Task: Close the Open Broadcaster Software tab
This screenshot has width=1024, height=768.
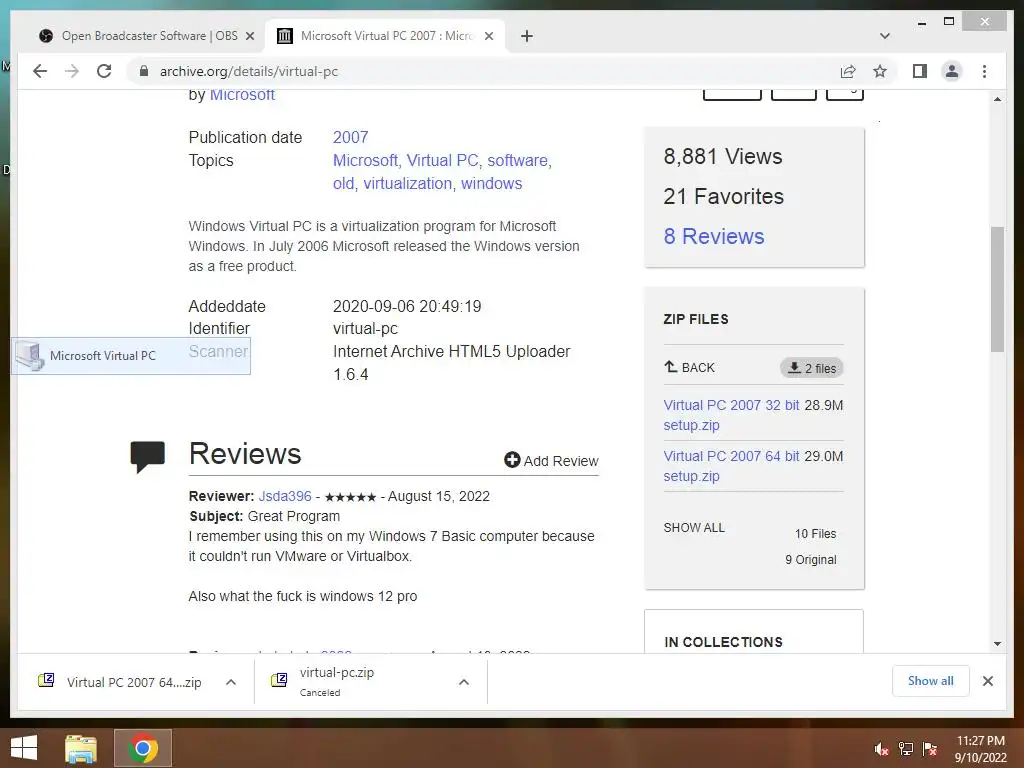Action: tap(249, 36)
